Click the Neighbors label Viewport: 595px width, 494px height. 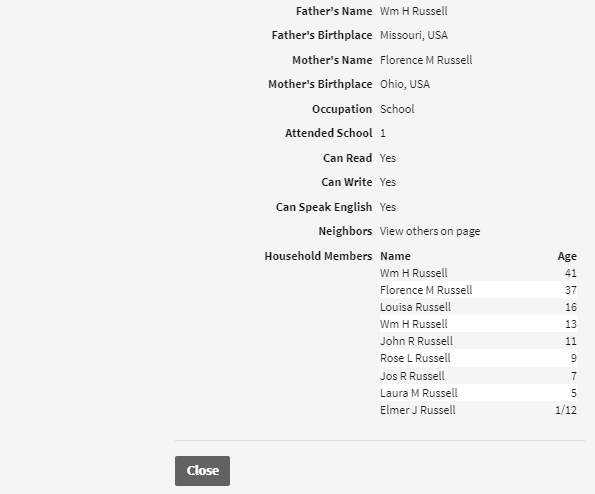[x=345, y=231]
